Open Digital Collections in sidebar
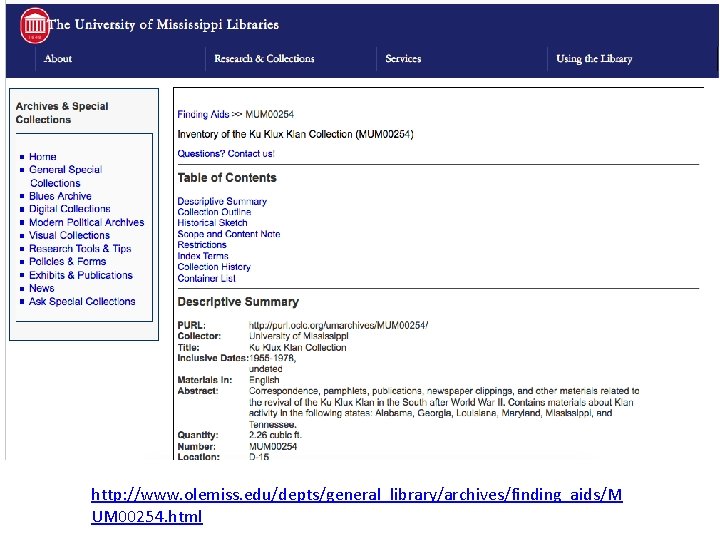The image size is (720, 540). (70, 209)
